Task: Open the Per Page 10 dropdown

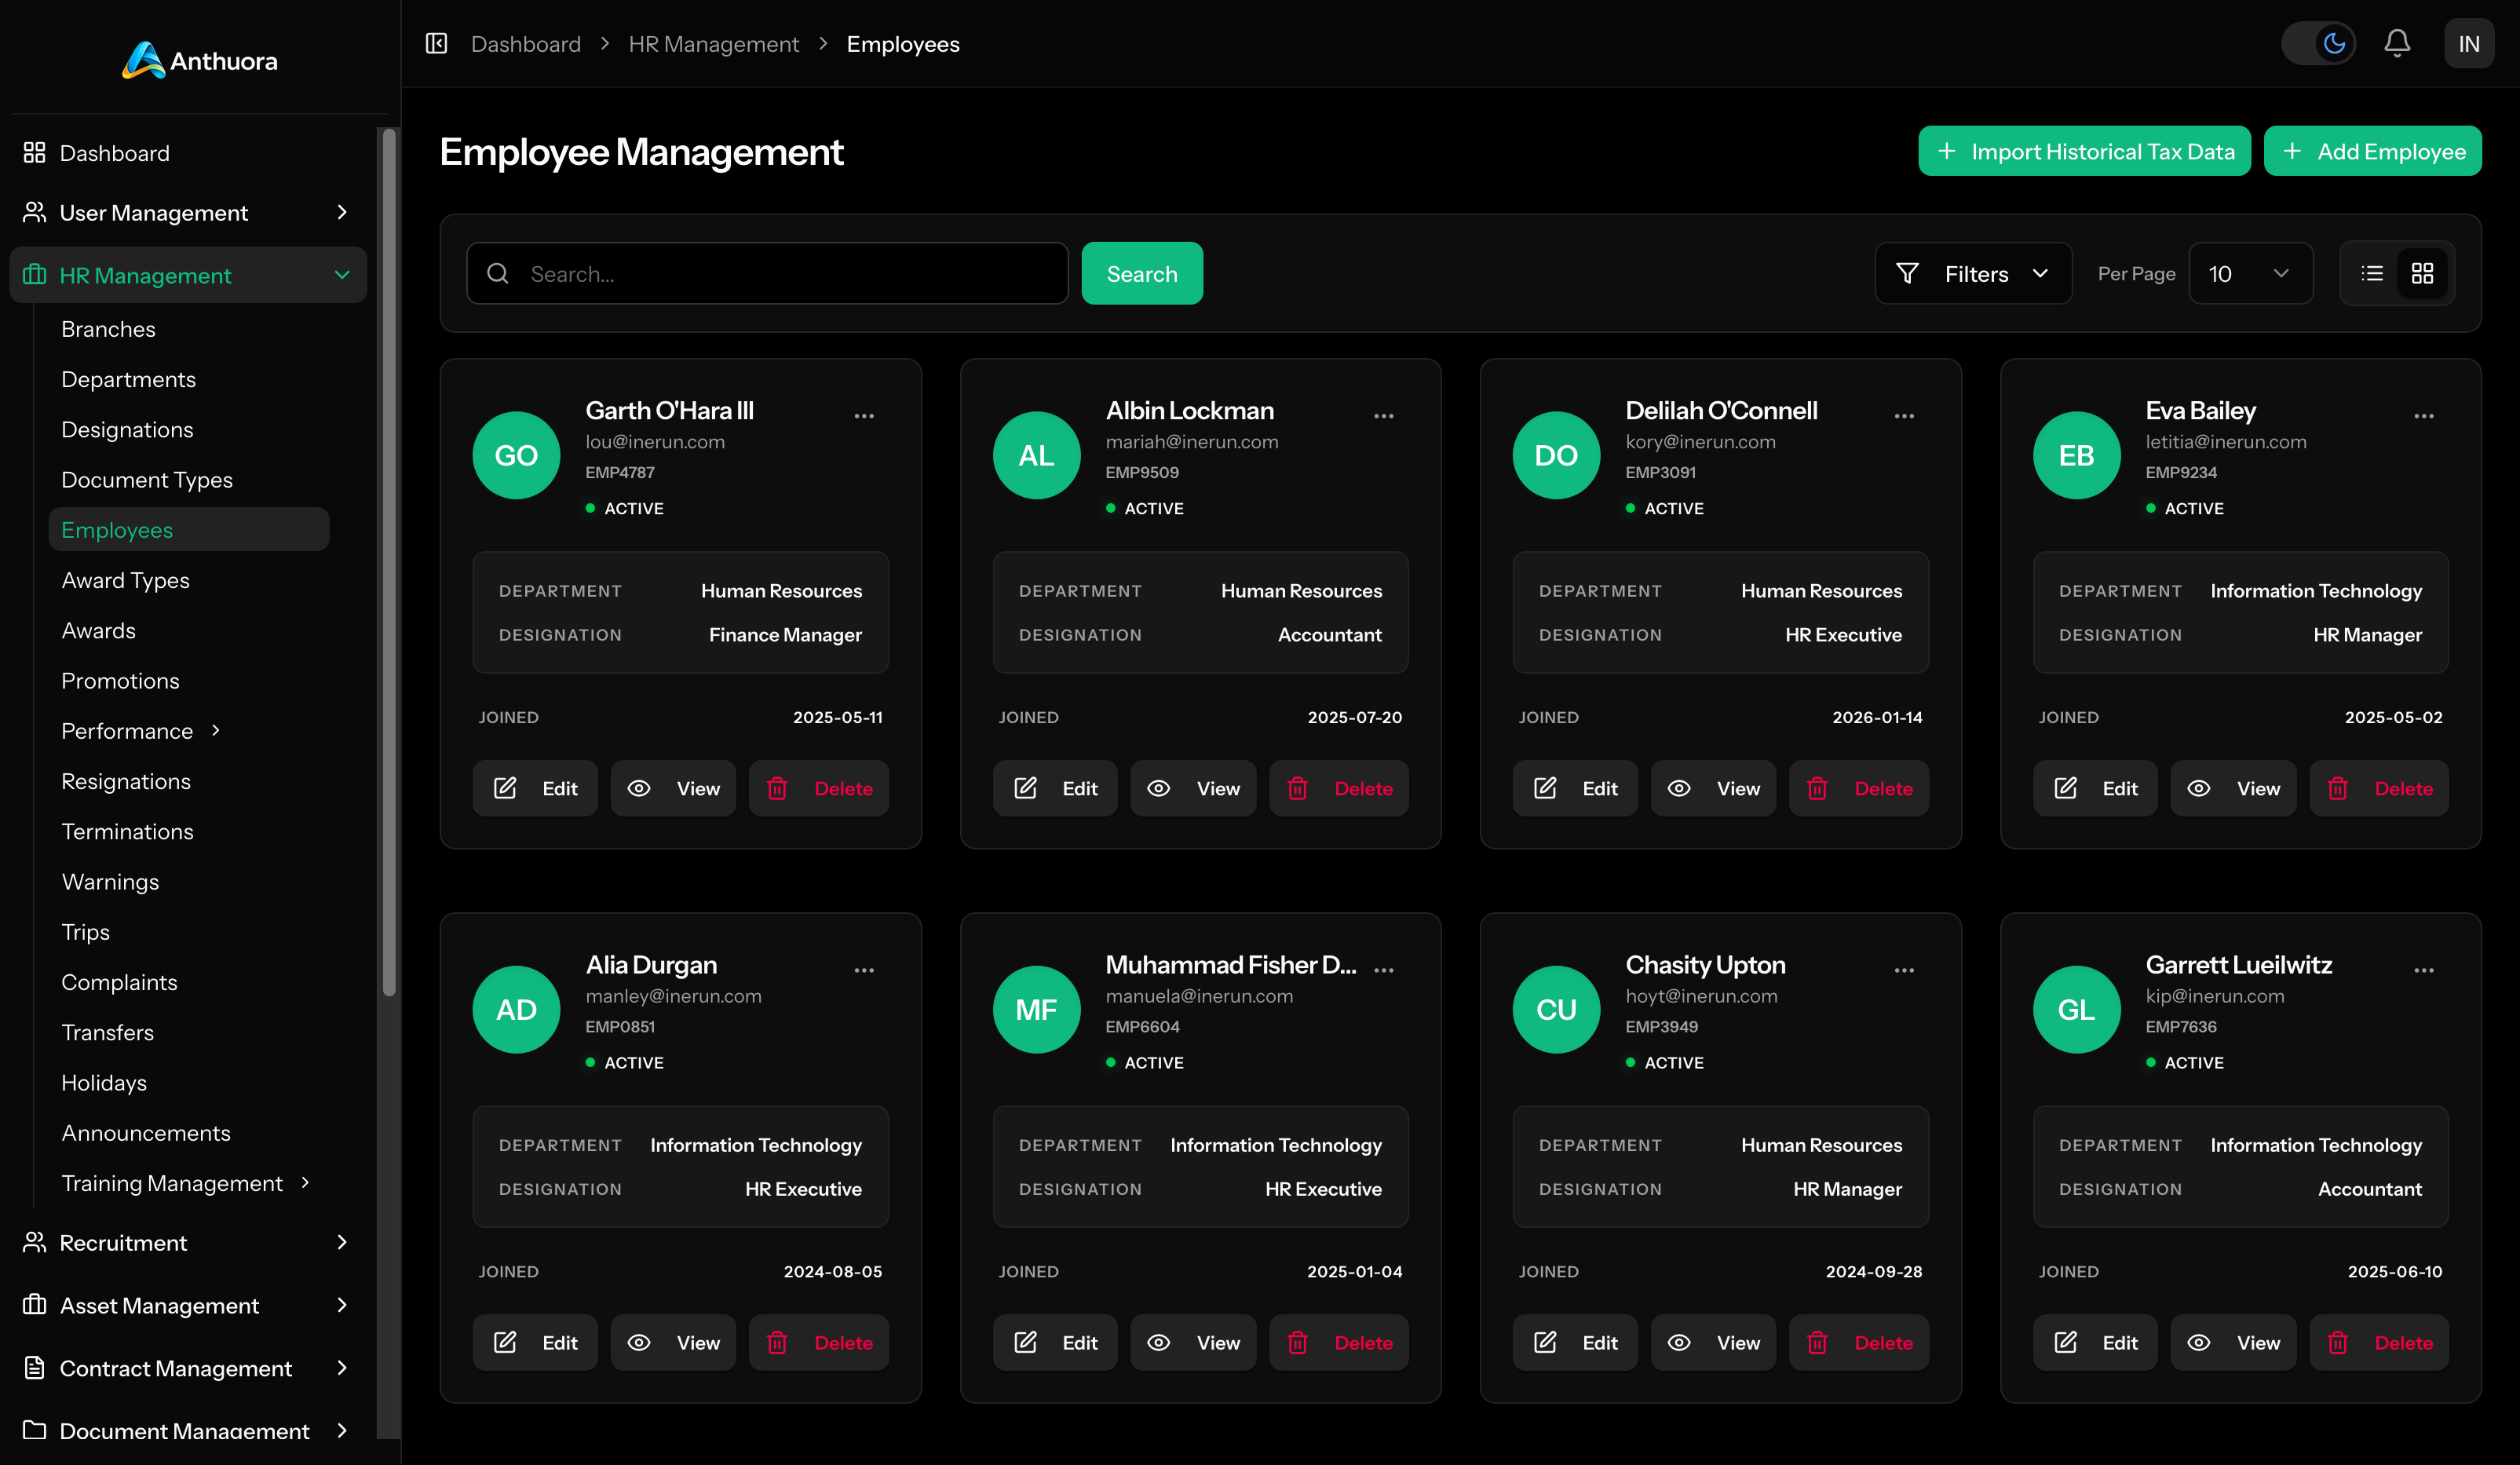Action: click(2249, 273)
